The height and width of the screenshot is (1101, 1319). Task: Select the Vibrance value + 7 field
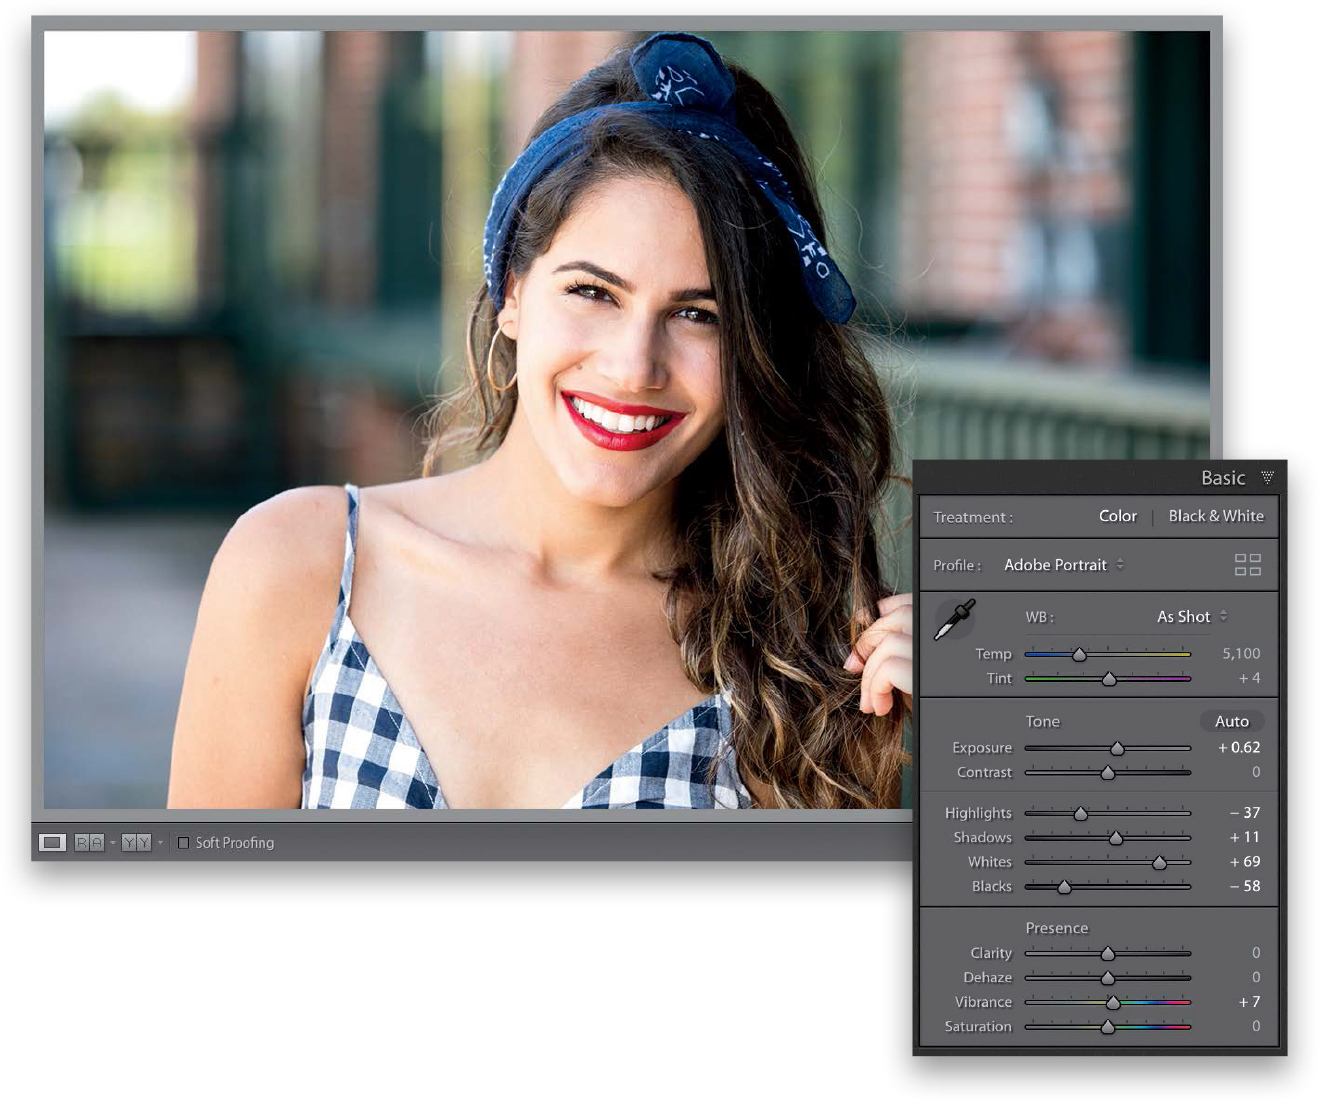click(1249, 1002)
